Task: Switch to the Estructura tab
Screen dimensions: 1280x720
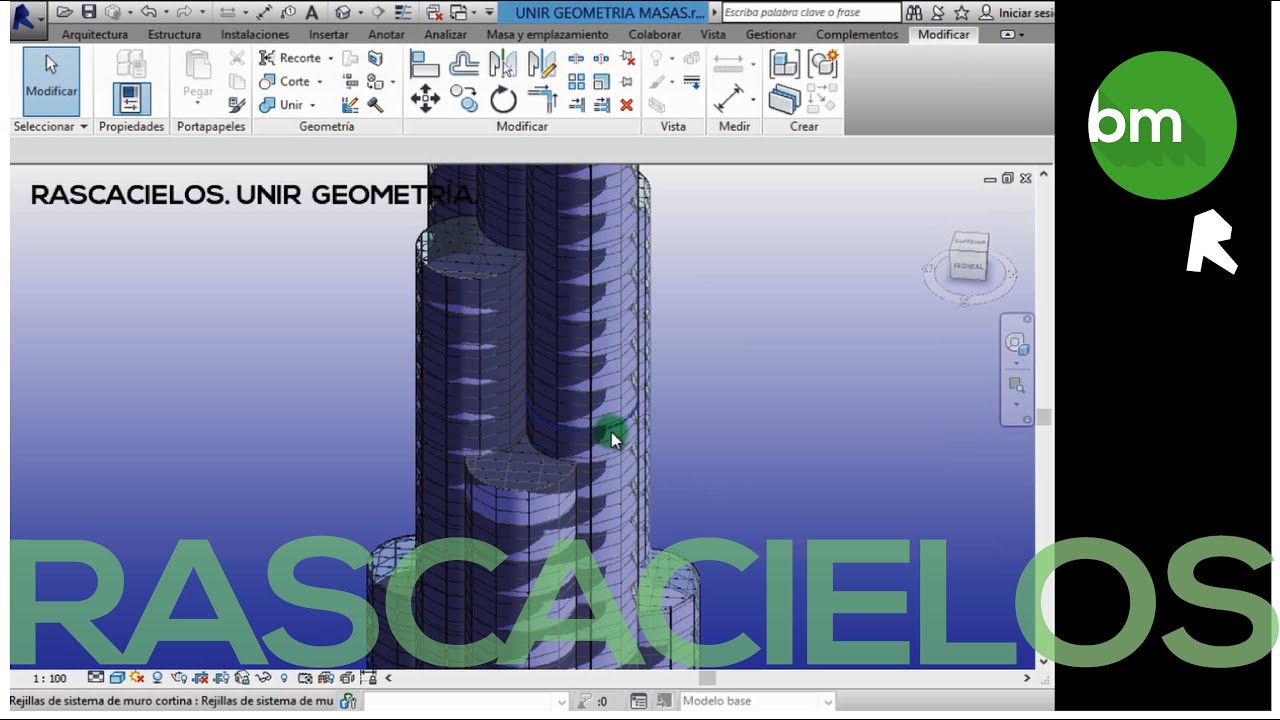Action: click(x=174, y=34)
